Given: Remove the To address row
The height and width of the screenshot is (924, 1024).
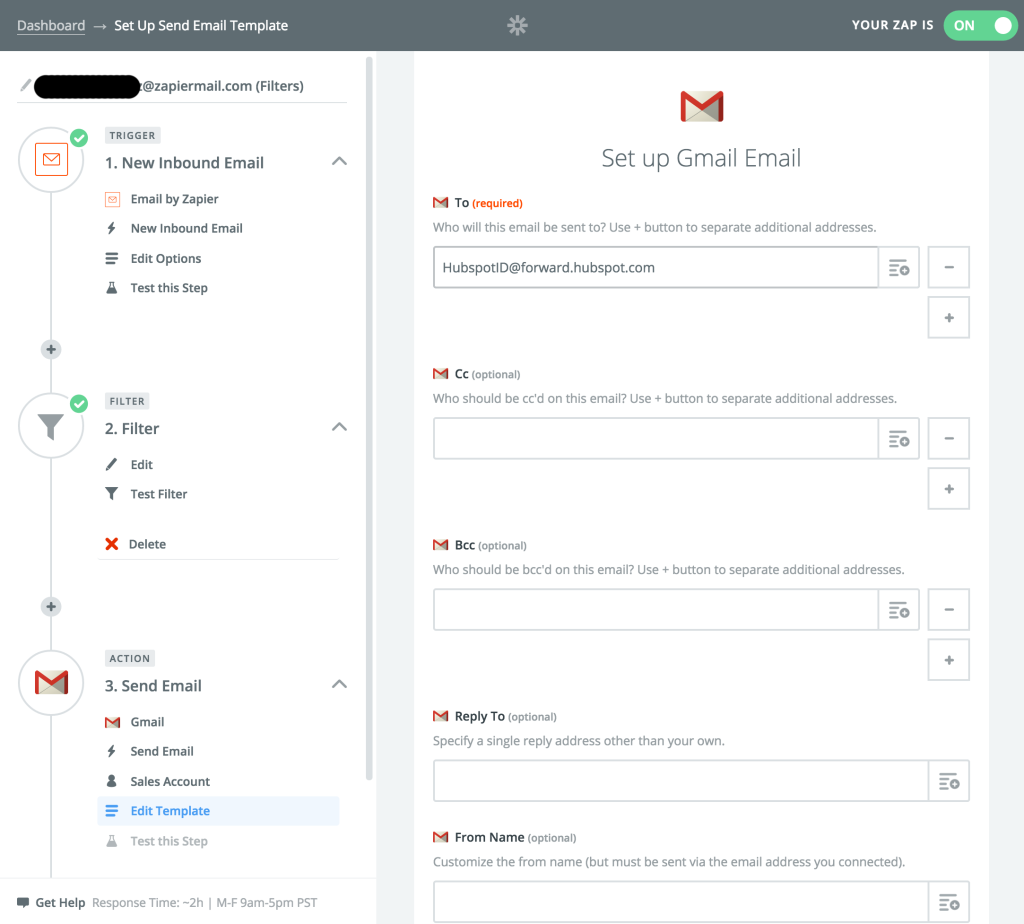Looking at the screenshot, I should tap(948, 267).
